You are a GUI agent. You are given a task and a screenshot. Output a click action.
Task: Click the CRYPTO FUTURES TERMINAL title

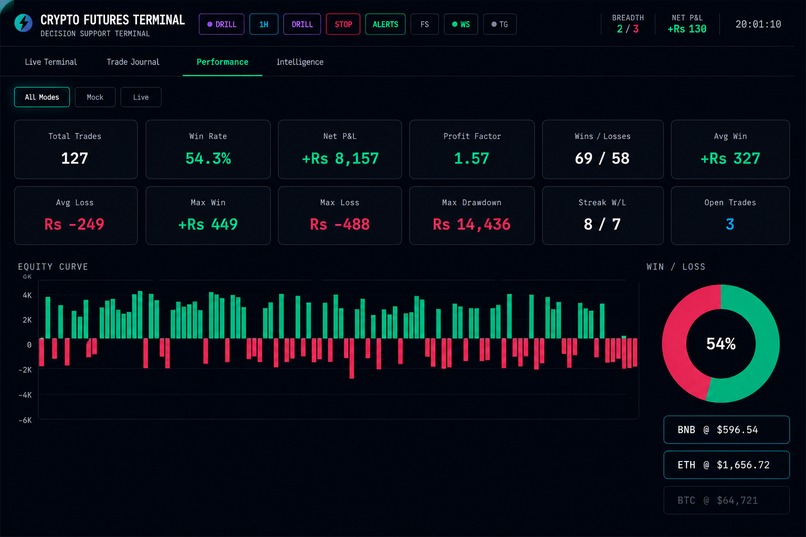coord(113,20)
